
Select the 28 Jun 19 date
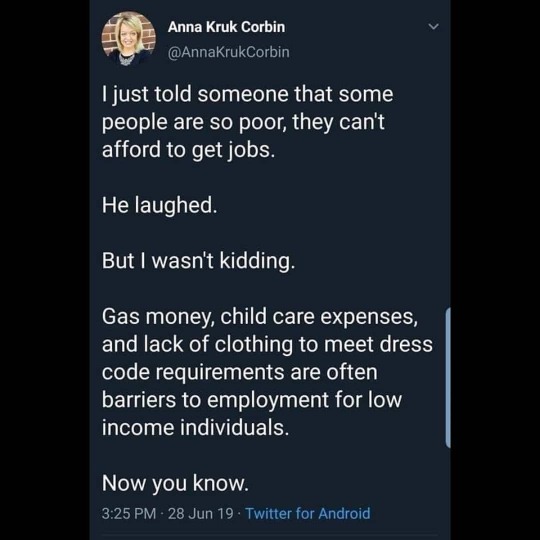201,513
